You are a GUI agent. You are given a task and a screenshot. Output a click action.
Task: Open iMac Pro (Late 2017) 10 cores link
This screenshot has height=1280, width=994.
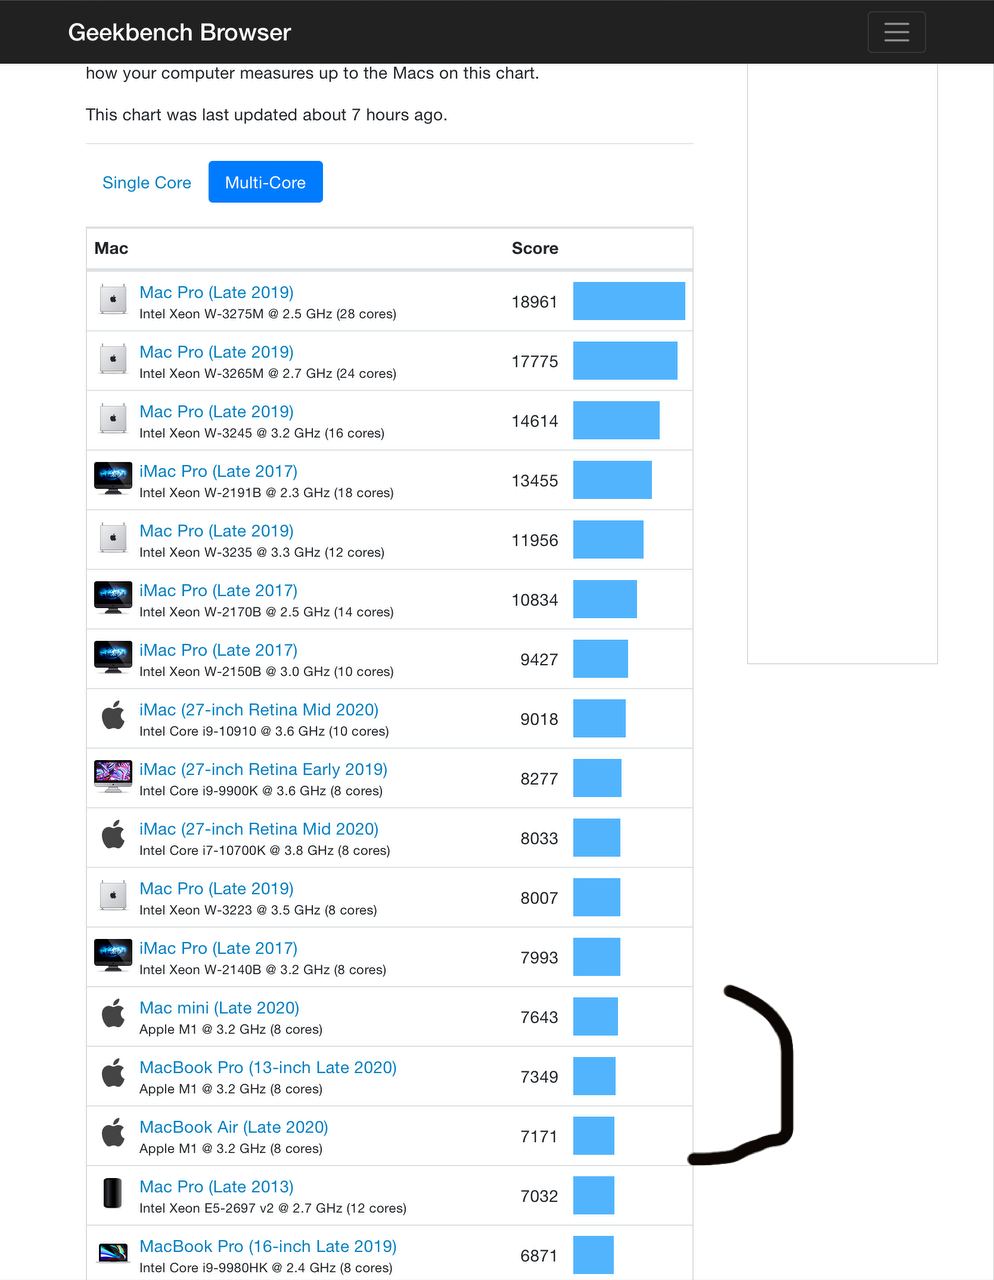click(x=218, y=650)
